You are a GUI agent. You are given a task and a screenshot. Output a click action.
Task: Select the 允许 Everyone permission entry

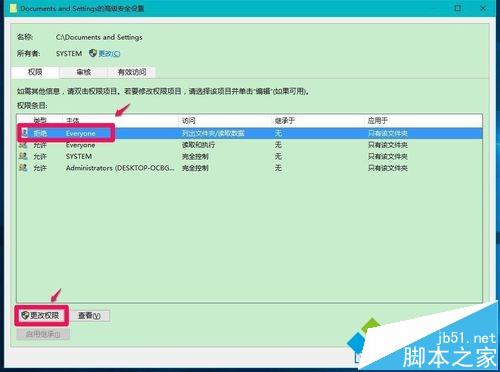[249, 145]
